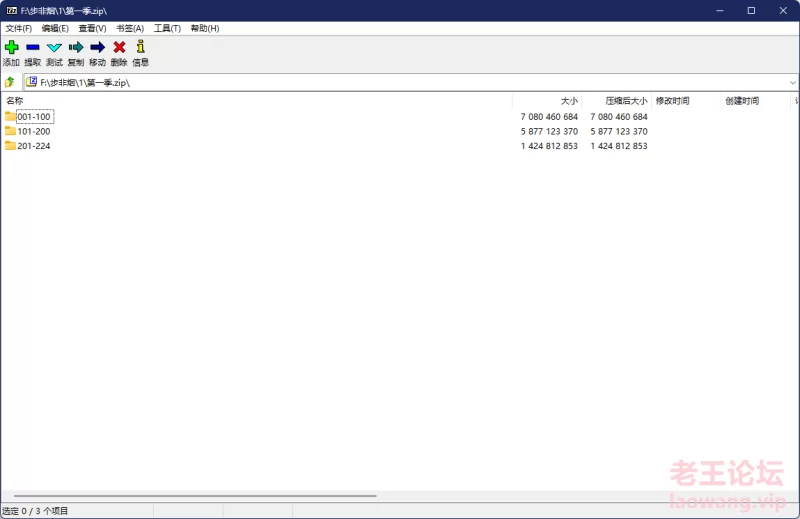Click the Move (移动) arrow icon
Viewport: 800px width, 519px height.
(x=97, y=47)
